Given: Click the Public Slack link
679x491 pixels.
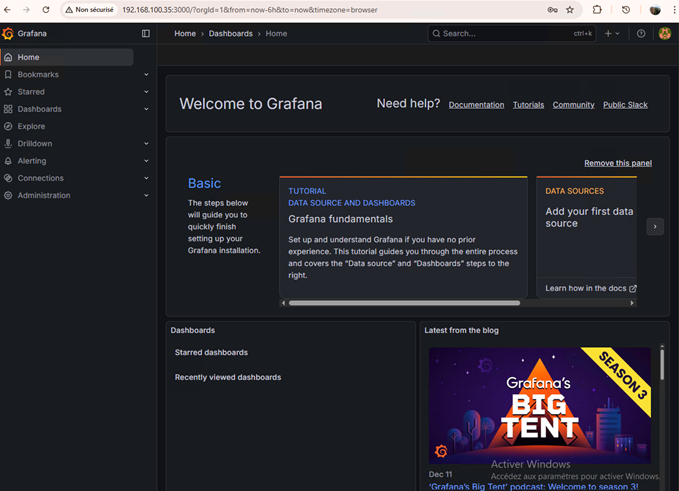Looking at the screenshot, I should [x=625, y=105].
